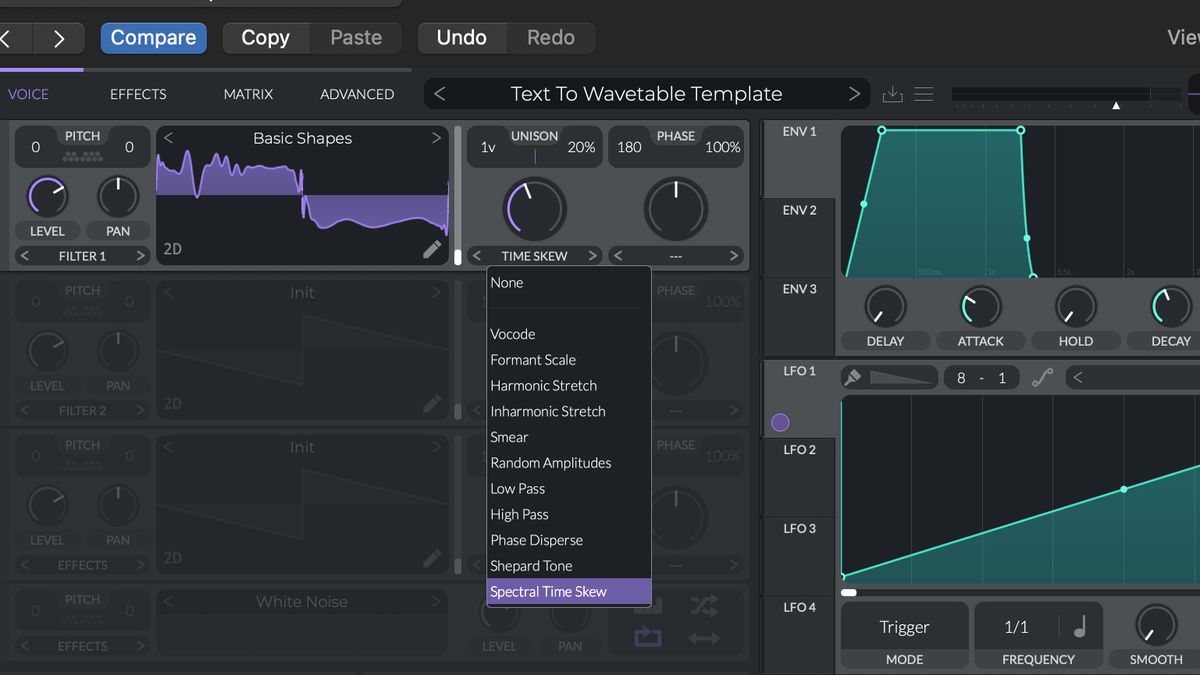Select Low Pass in the morph menu
1200x675 pixels.
[x=569, y=489]
